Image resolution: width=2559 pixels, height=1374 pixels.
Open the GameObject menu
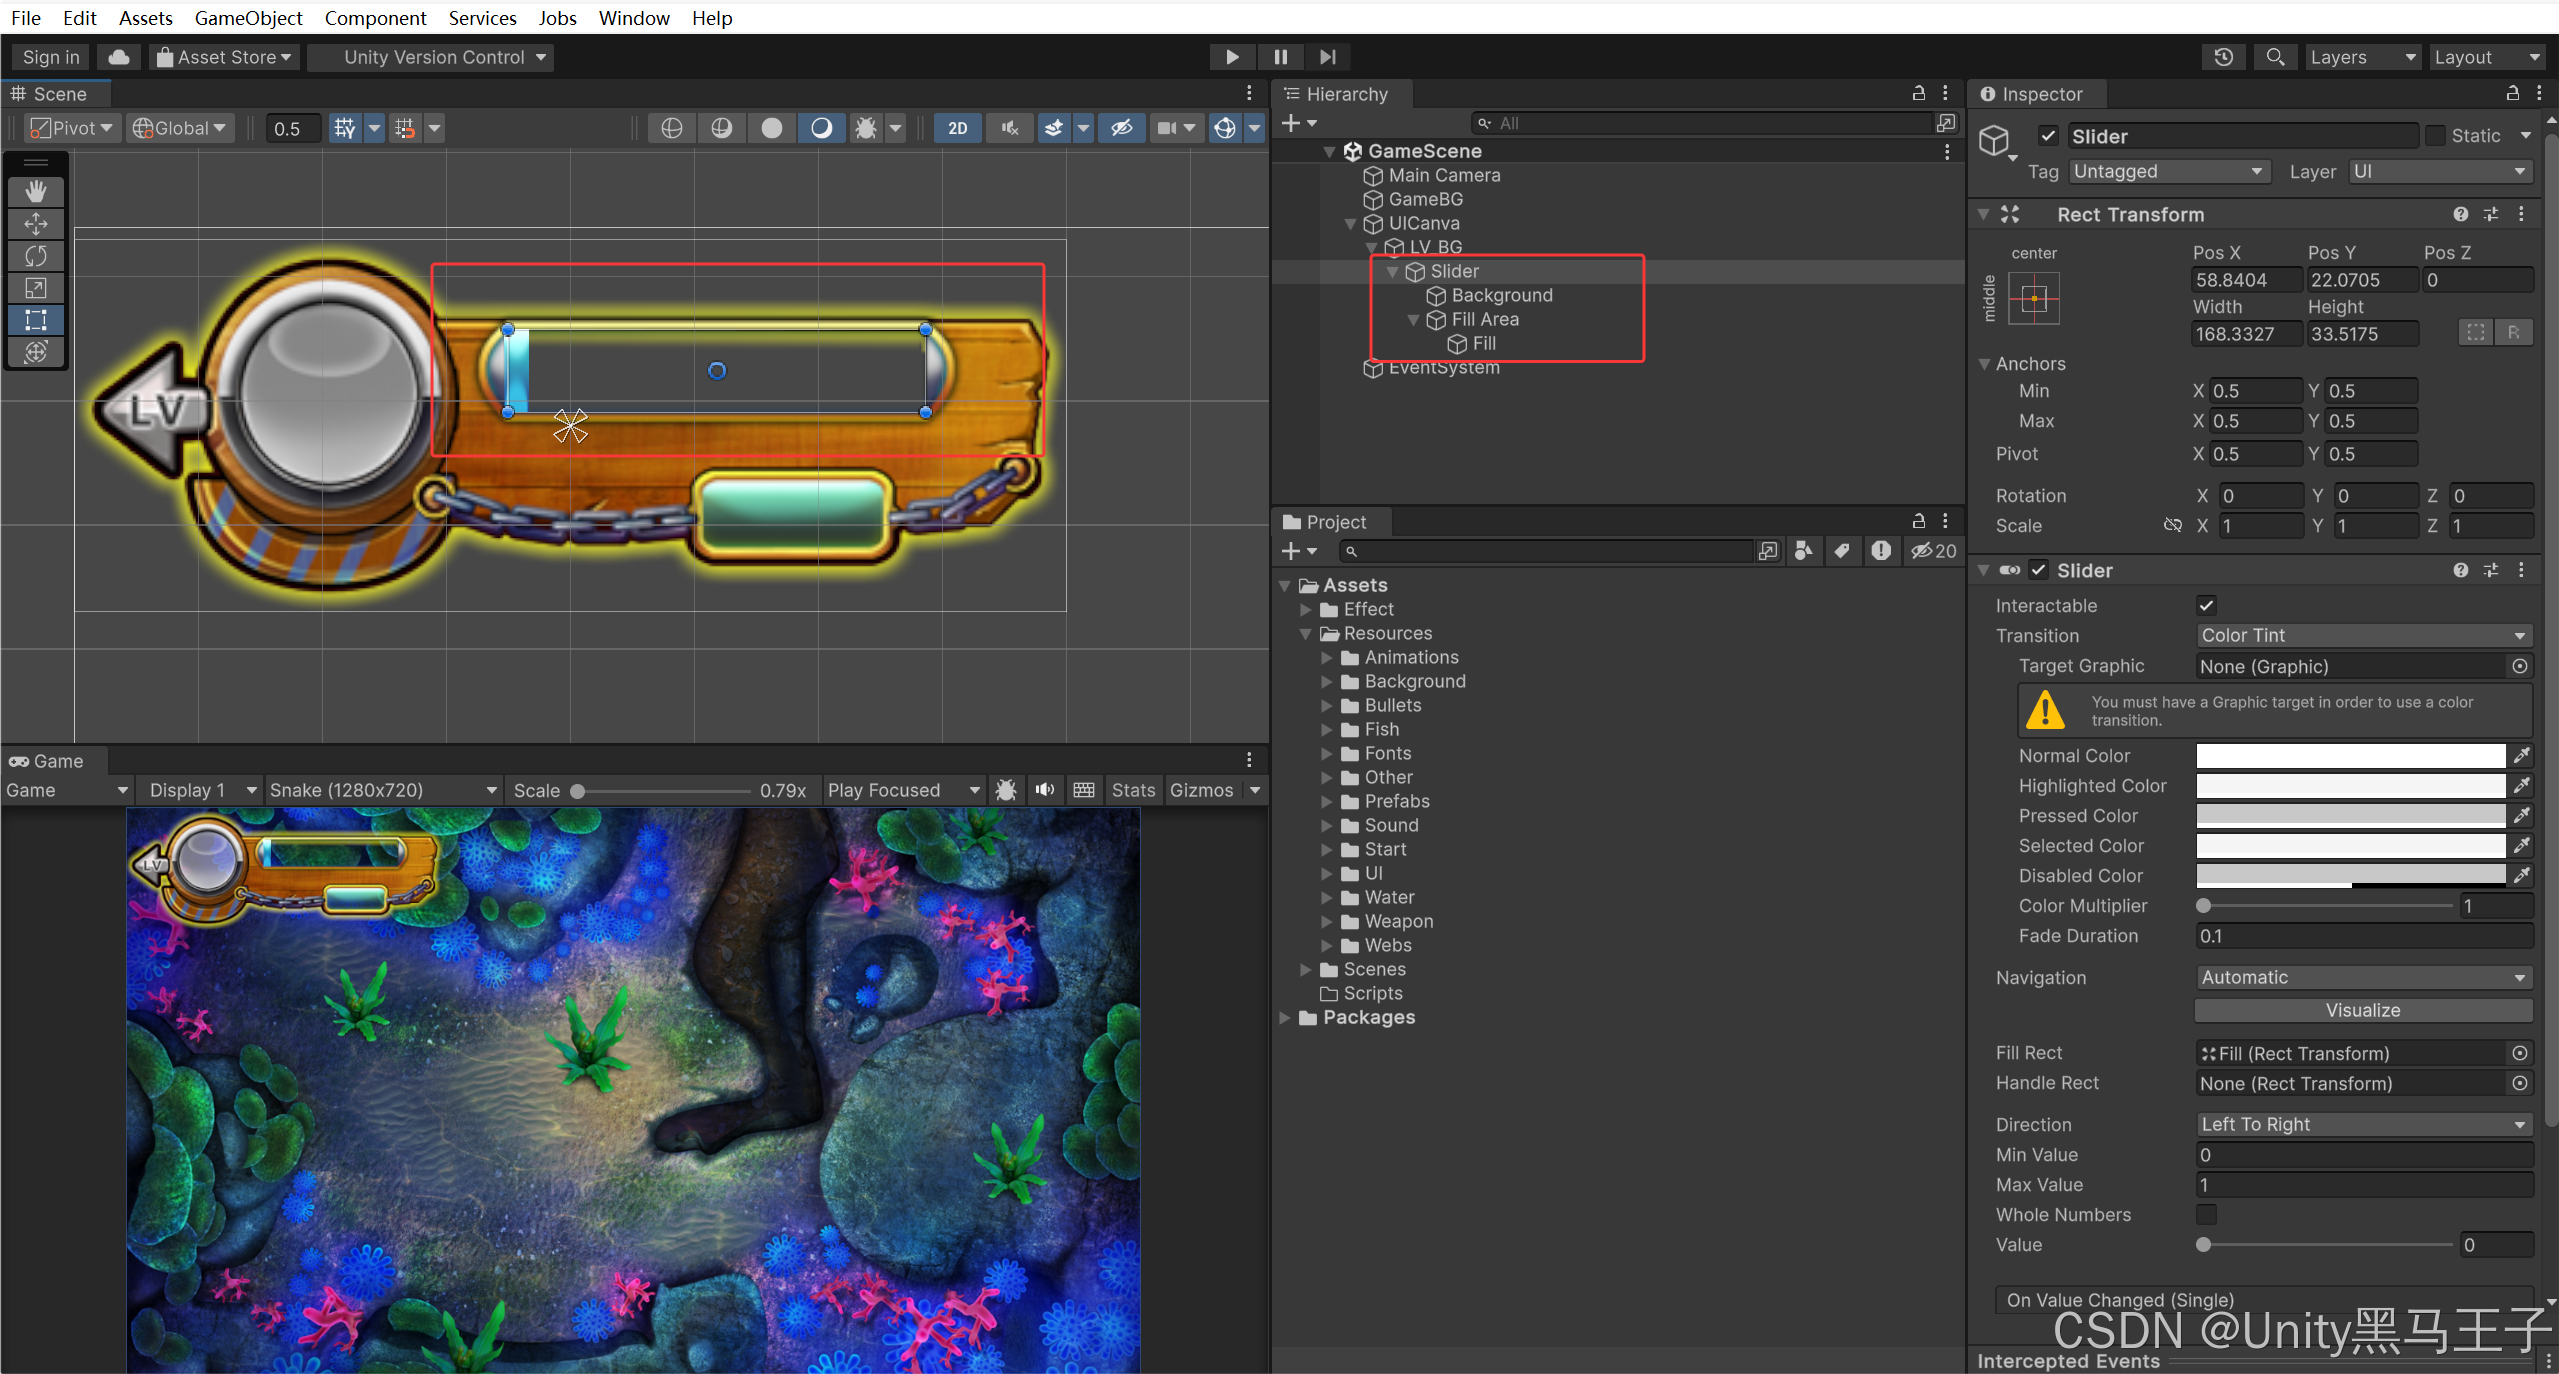click(248, 18)
